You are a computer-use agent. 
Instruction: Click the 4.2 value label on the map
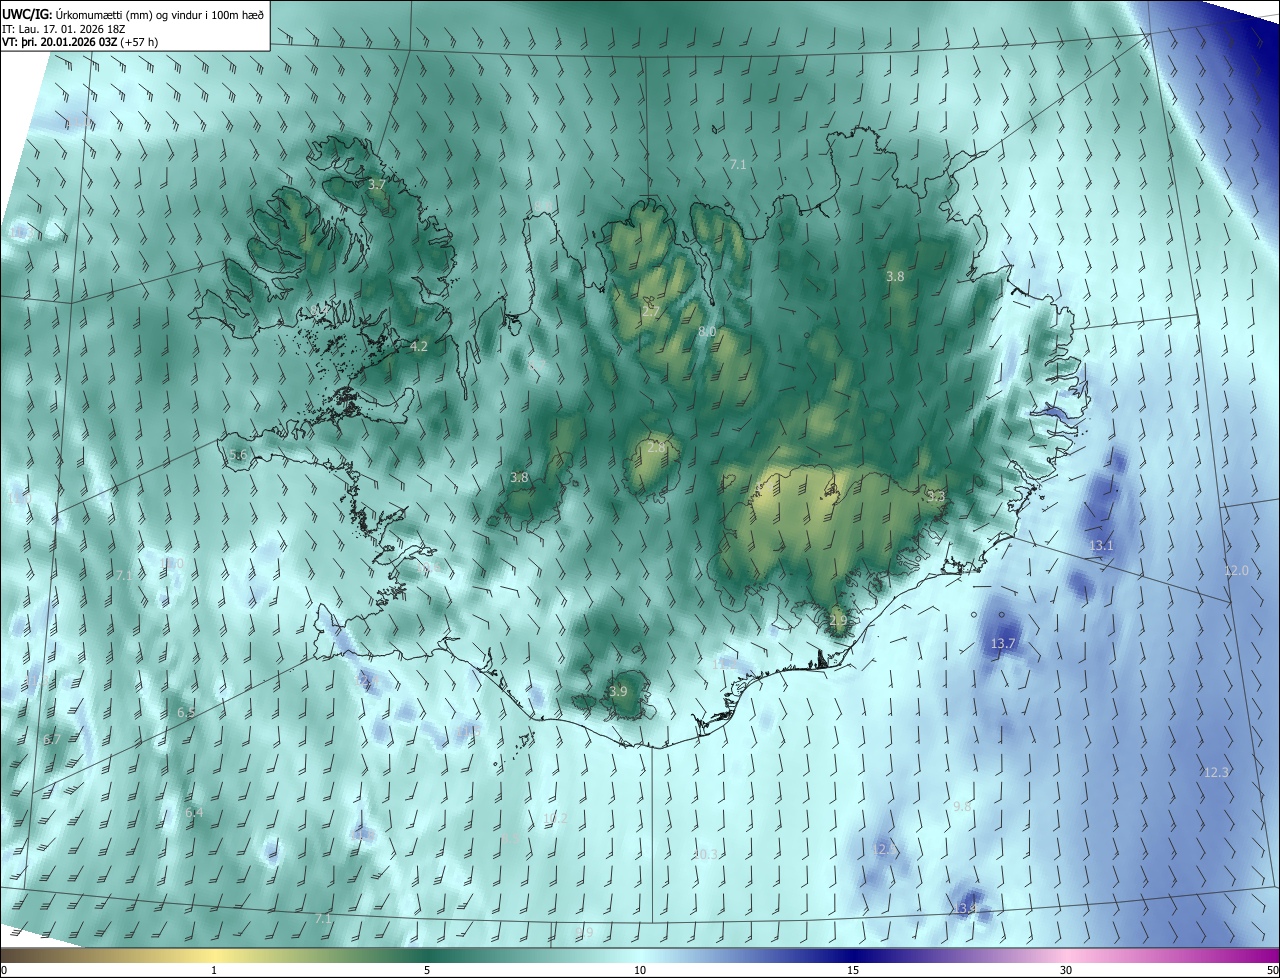419,347
